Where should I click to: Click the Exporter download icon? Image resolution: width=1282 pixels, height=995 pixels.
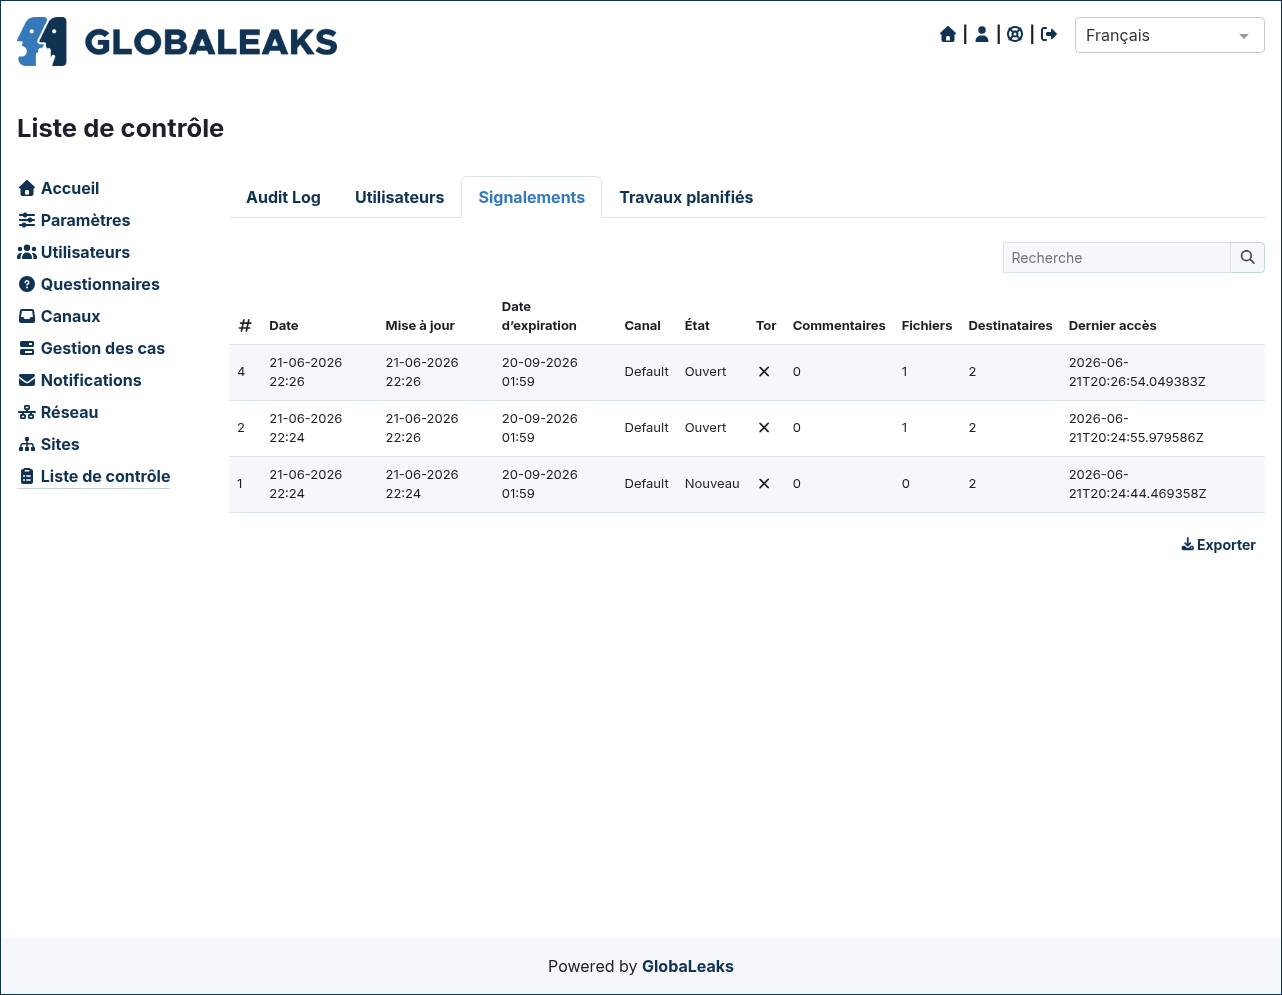coord(1187,544)
